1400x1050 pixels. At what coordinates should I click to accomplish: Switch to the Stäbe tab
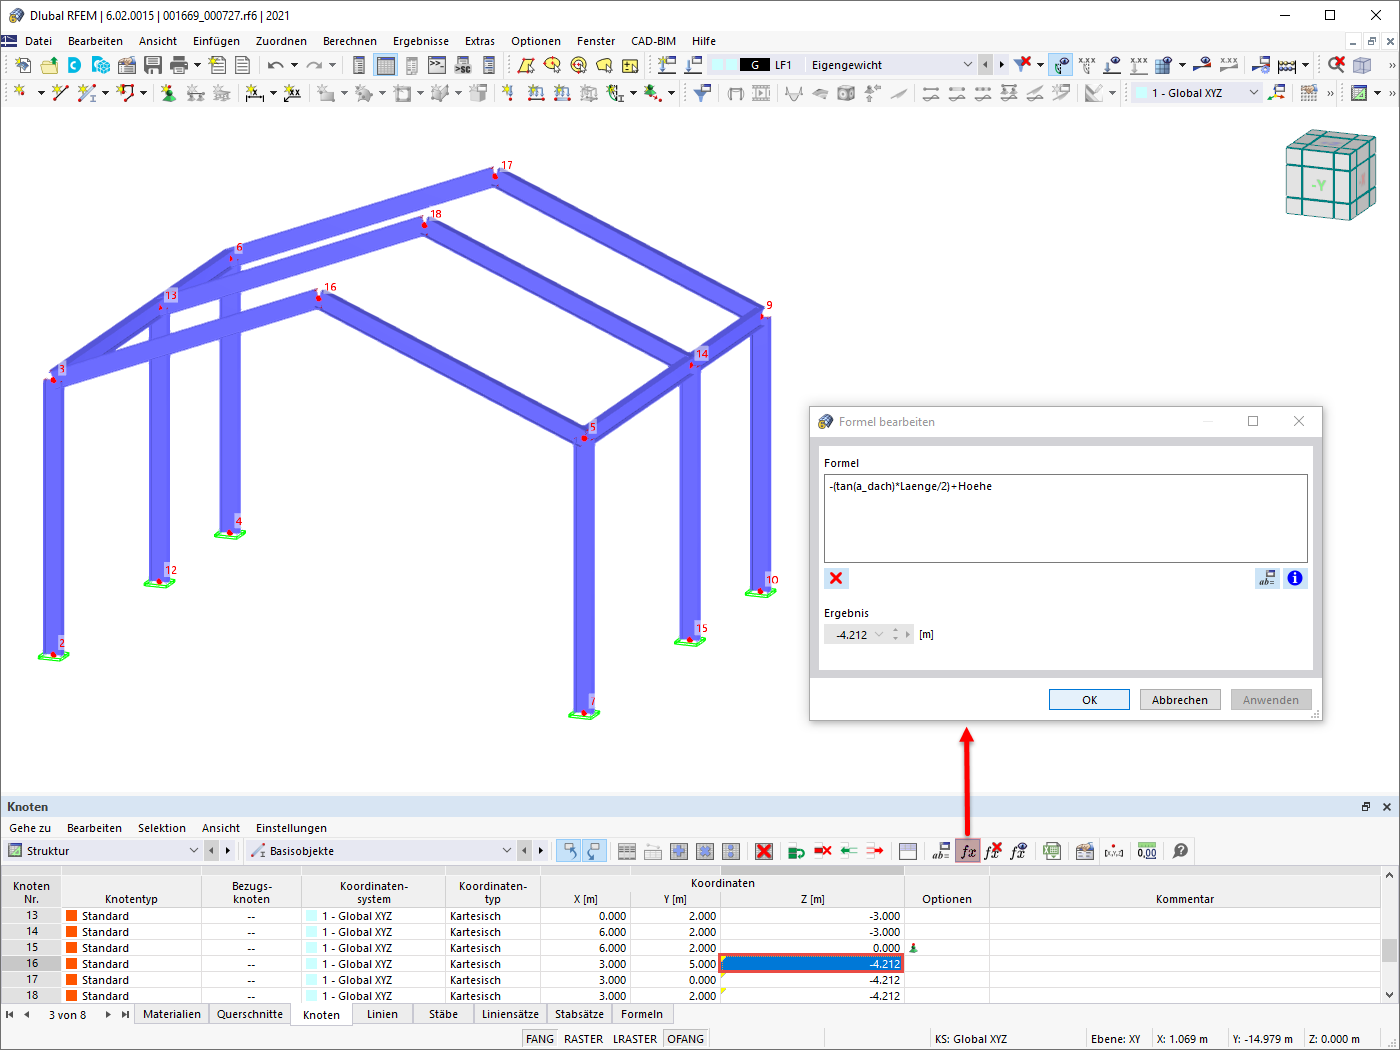(x=443, y=1014)
